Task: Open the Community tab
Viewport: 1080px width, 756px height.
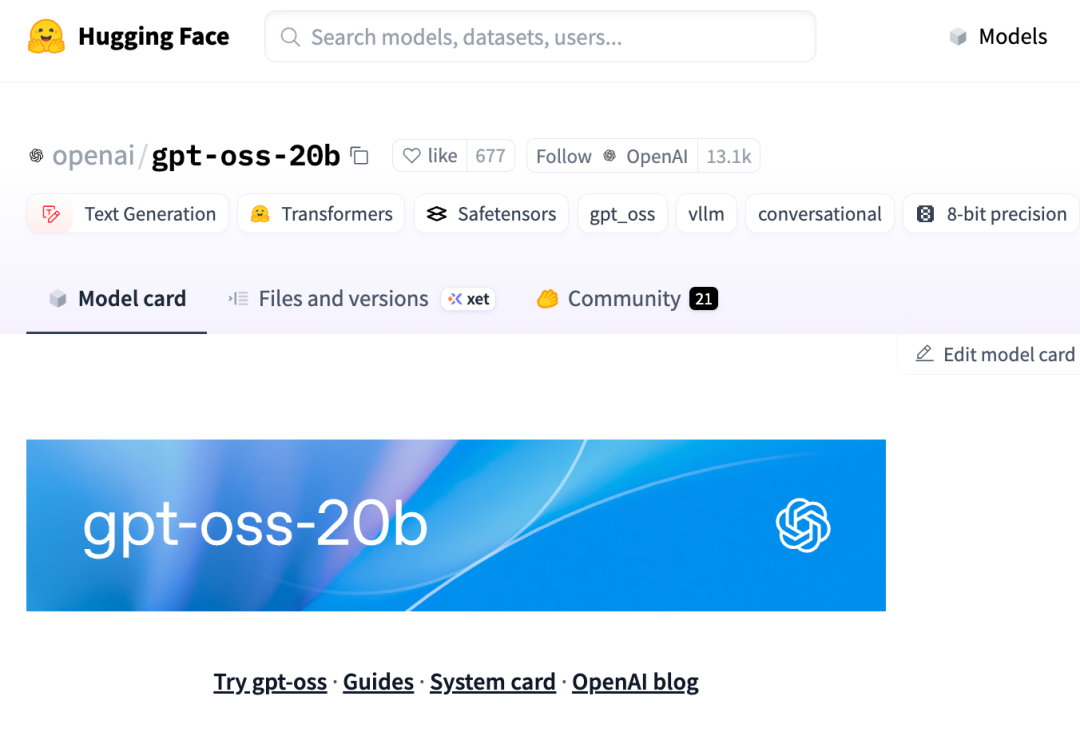Action: pyautogui.click(x=623, y=299)
